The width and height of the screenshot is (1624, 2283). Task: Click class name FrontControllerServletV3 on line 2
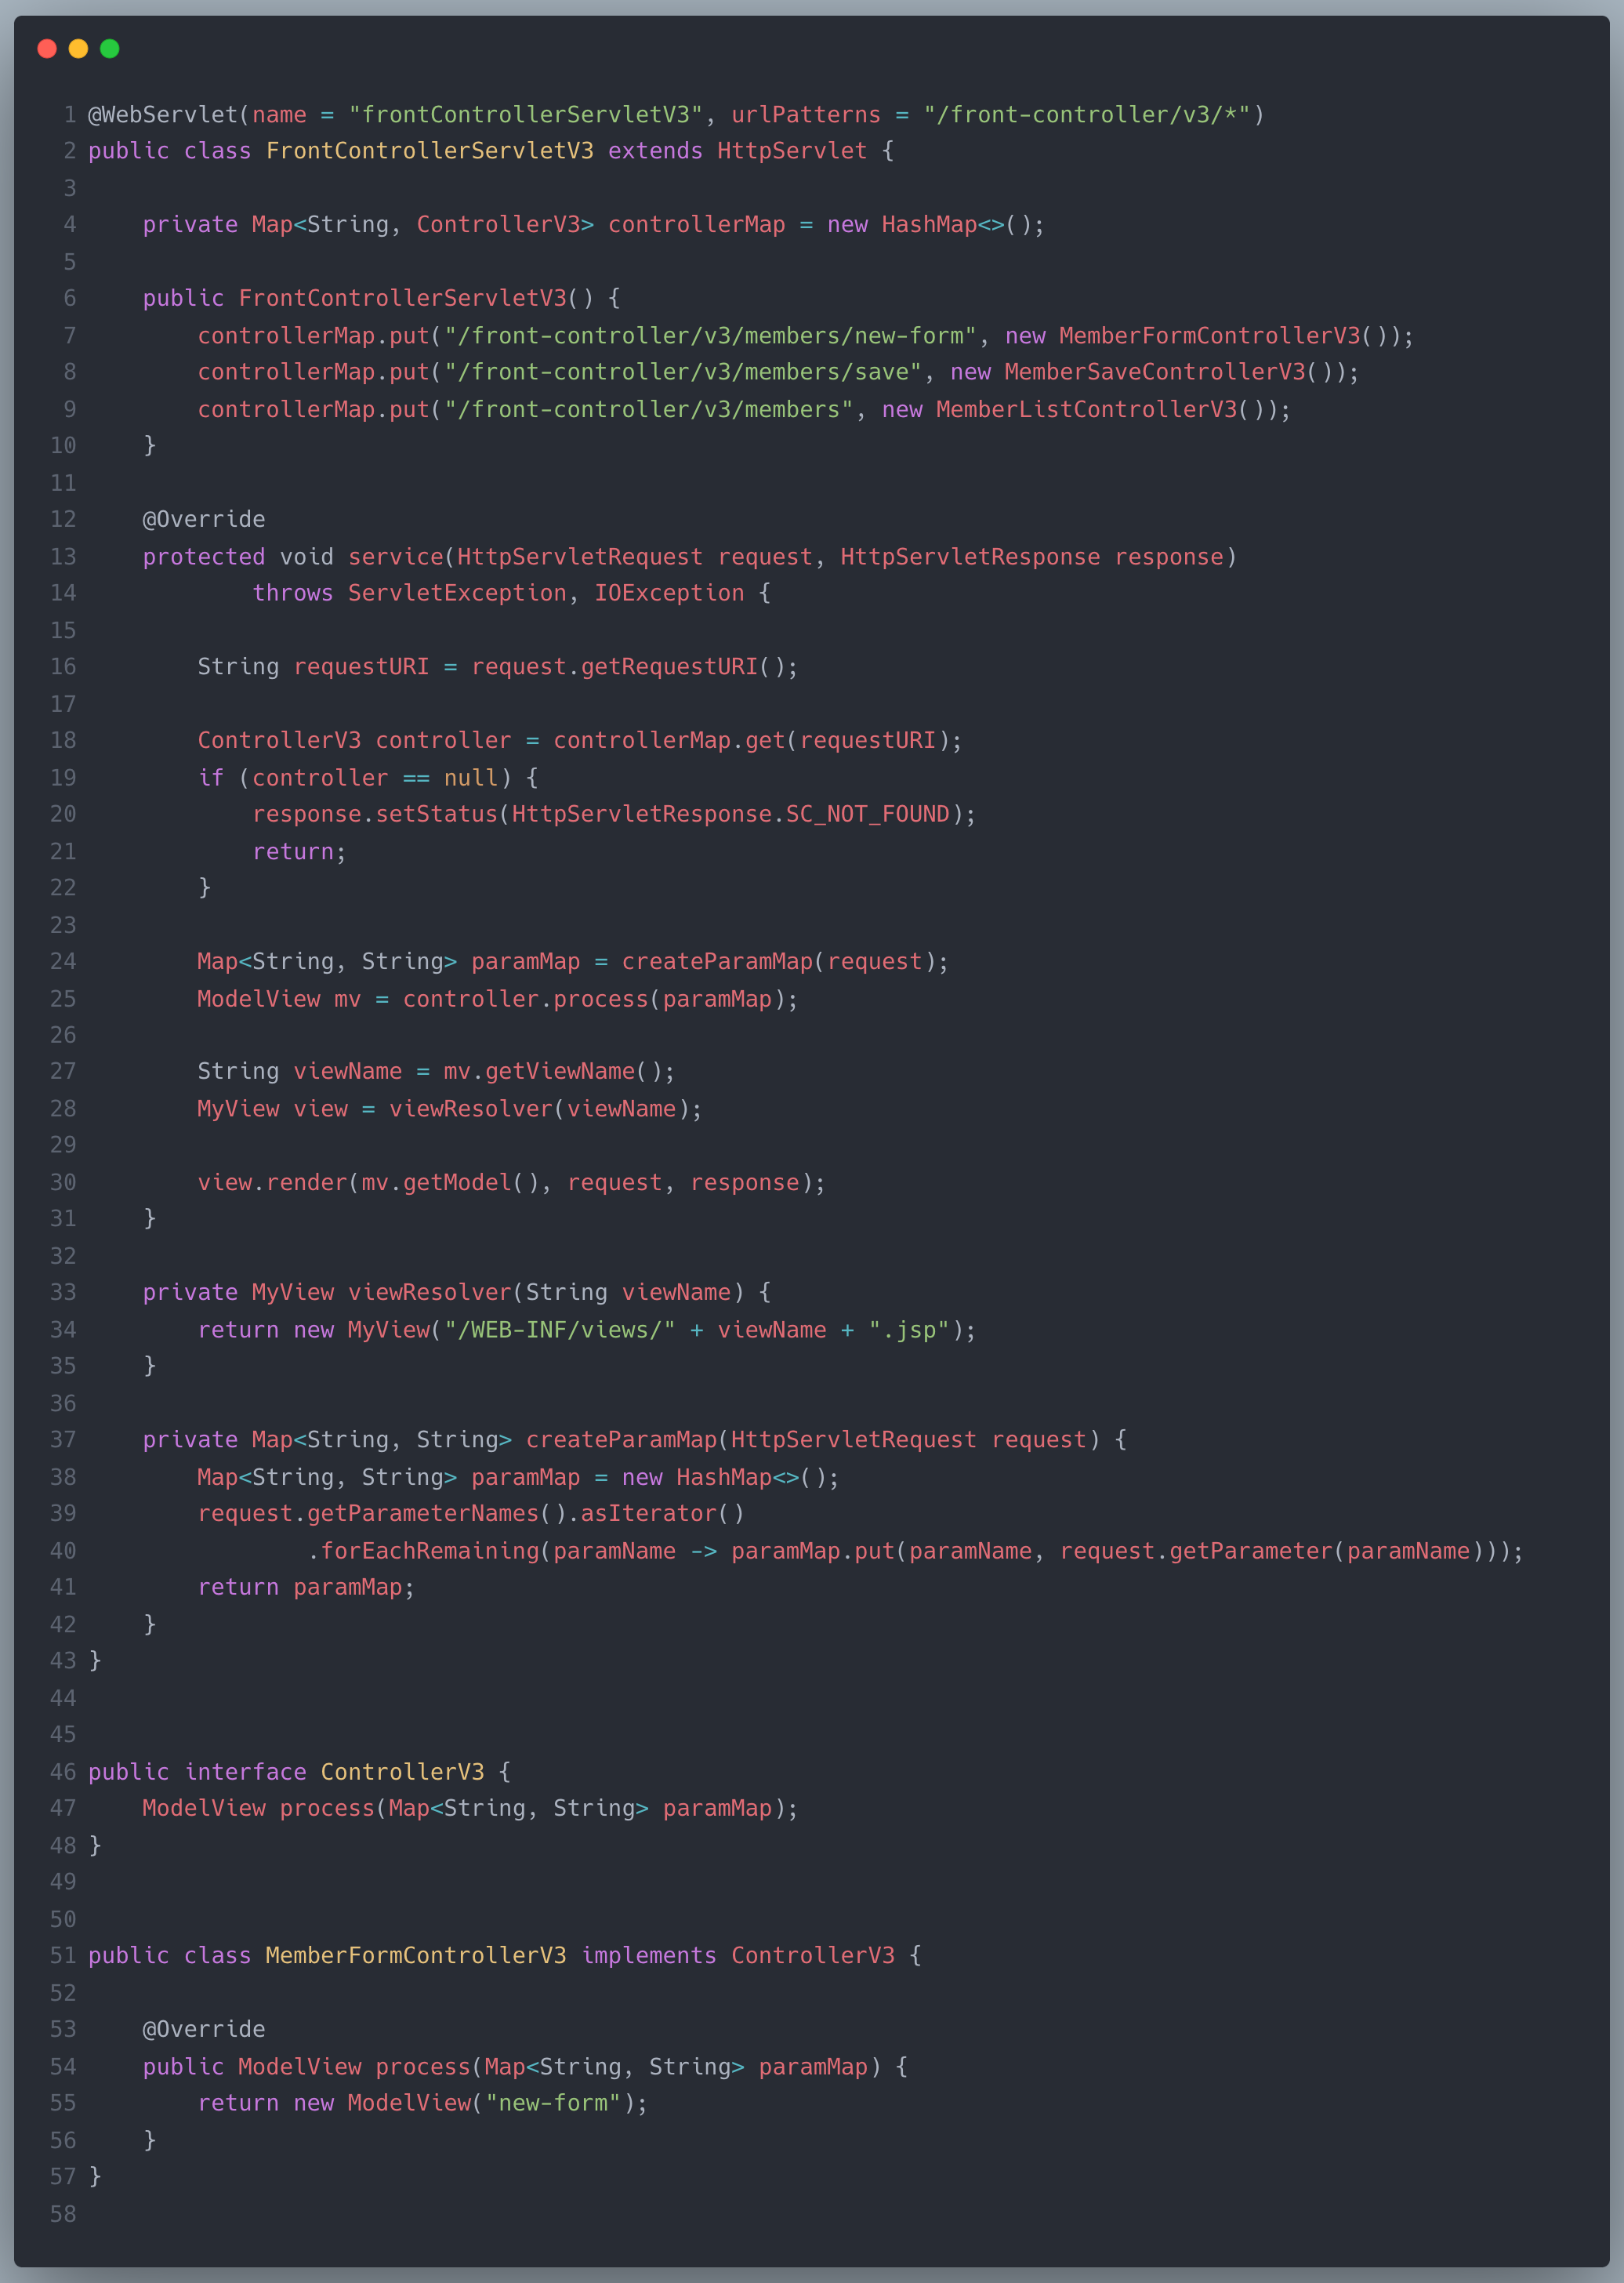coord(429,151)
